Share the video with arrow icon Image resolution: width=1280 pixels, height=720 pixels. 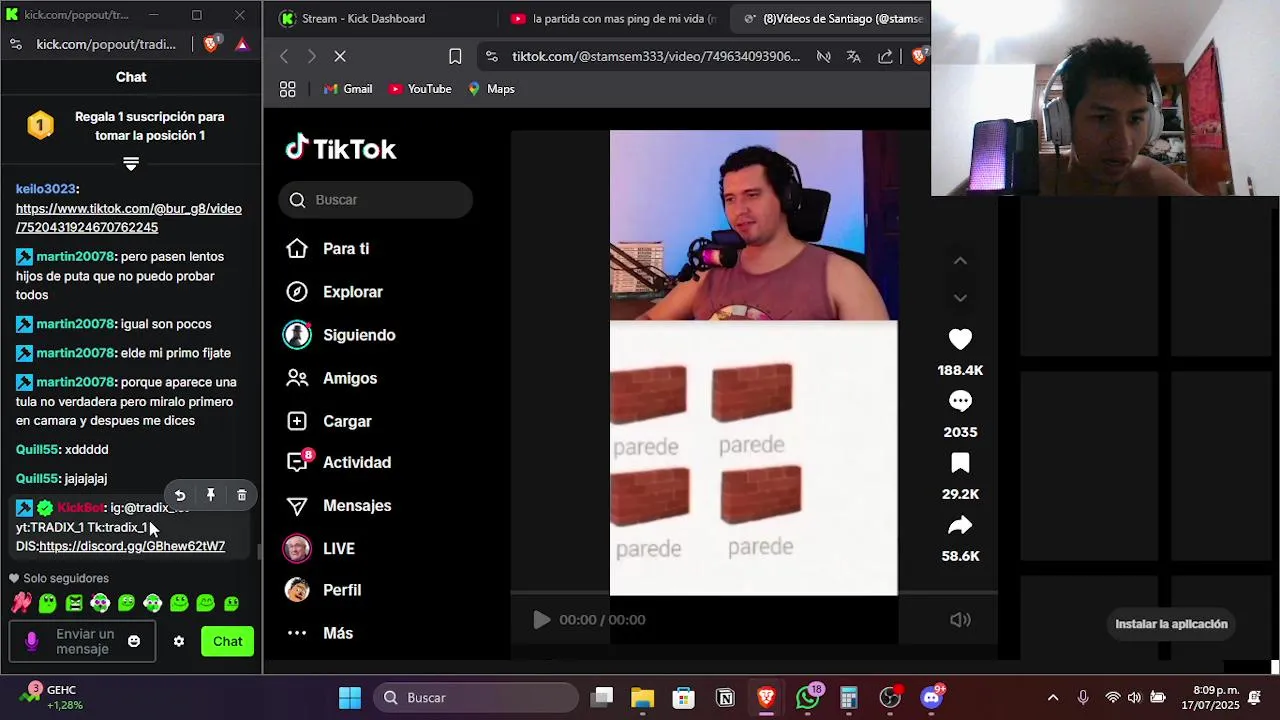pos(960,525)
